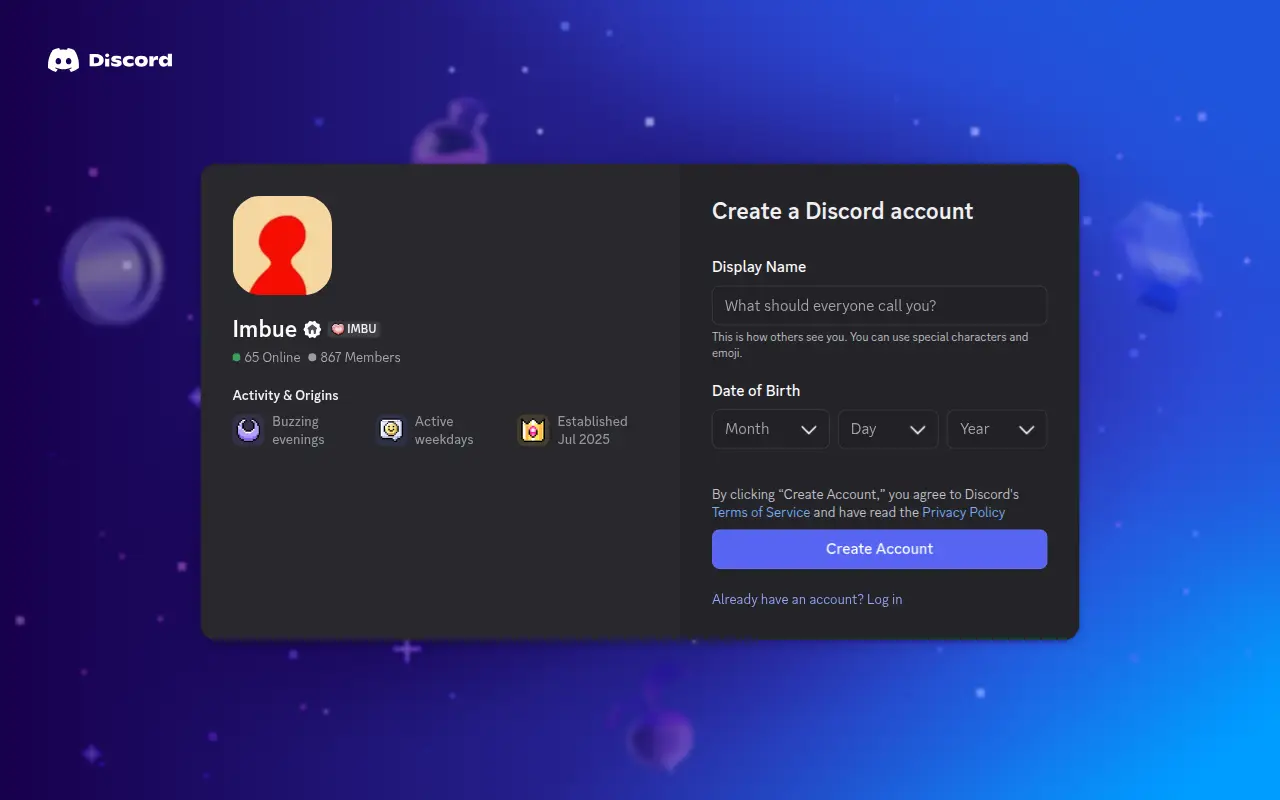The width and height of the screenshot is (1280, 800).
Task: Open the Privacy Policy link
Action: tap(963, 512)
